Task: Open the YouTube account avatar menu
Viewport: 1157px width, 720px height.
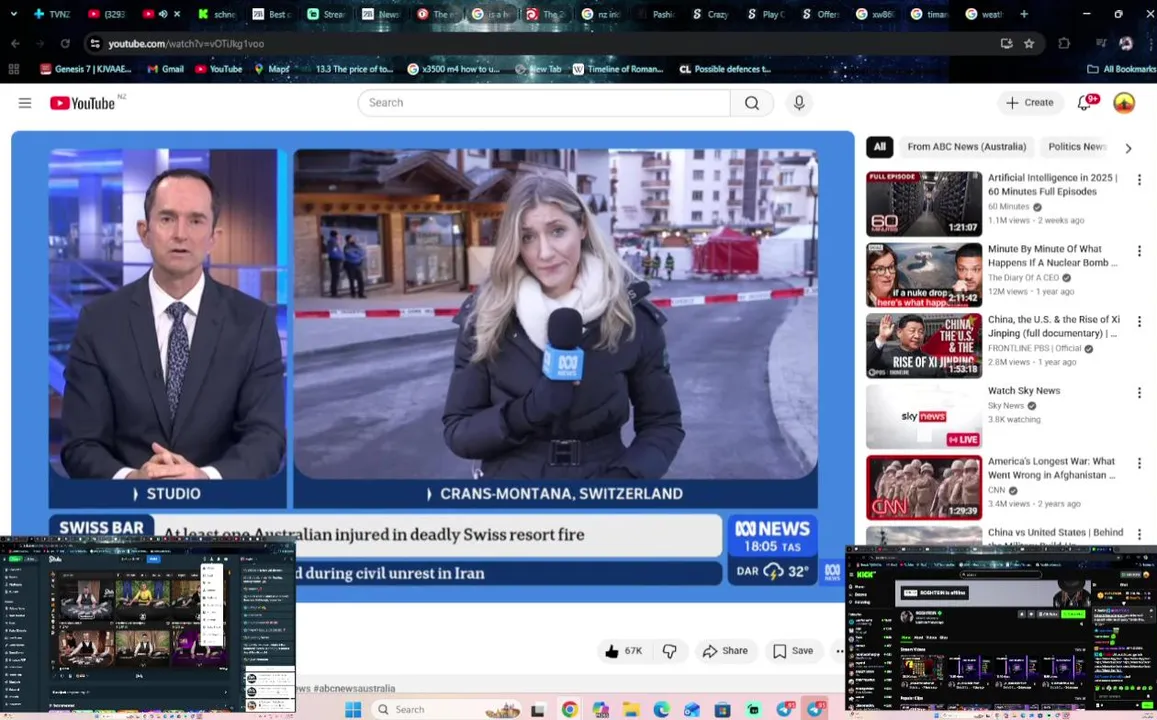Action: click(x=1124, y=103)
